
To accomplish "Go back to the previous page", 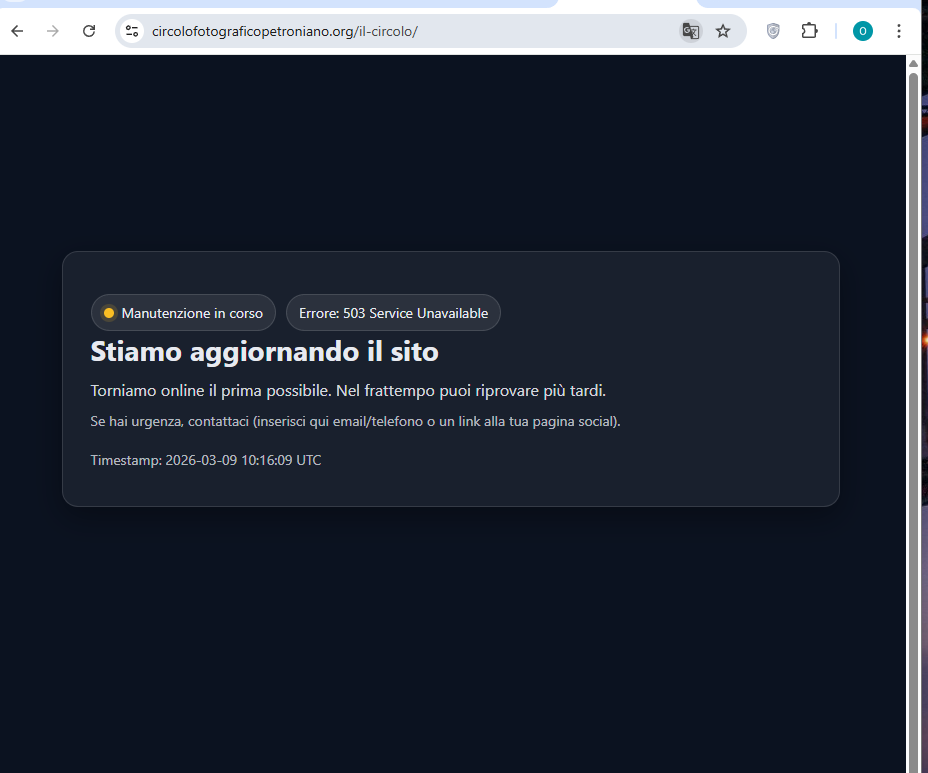I will coord(17,31).
